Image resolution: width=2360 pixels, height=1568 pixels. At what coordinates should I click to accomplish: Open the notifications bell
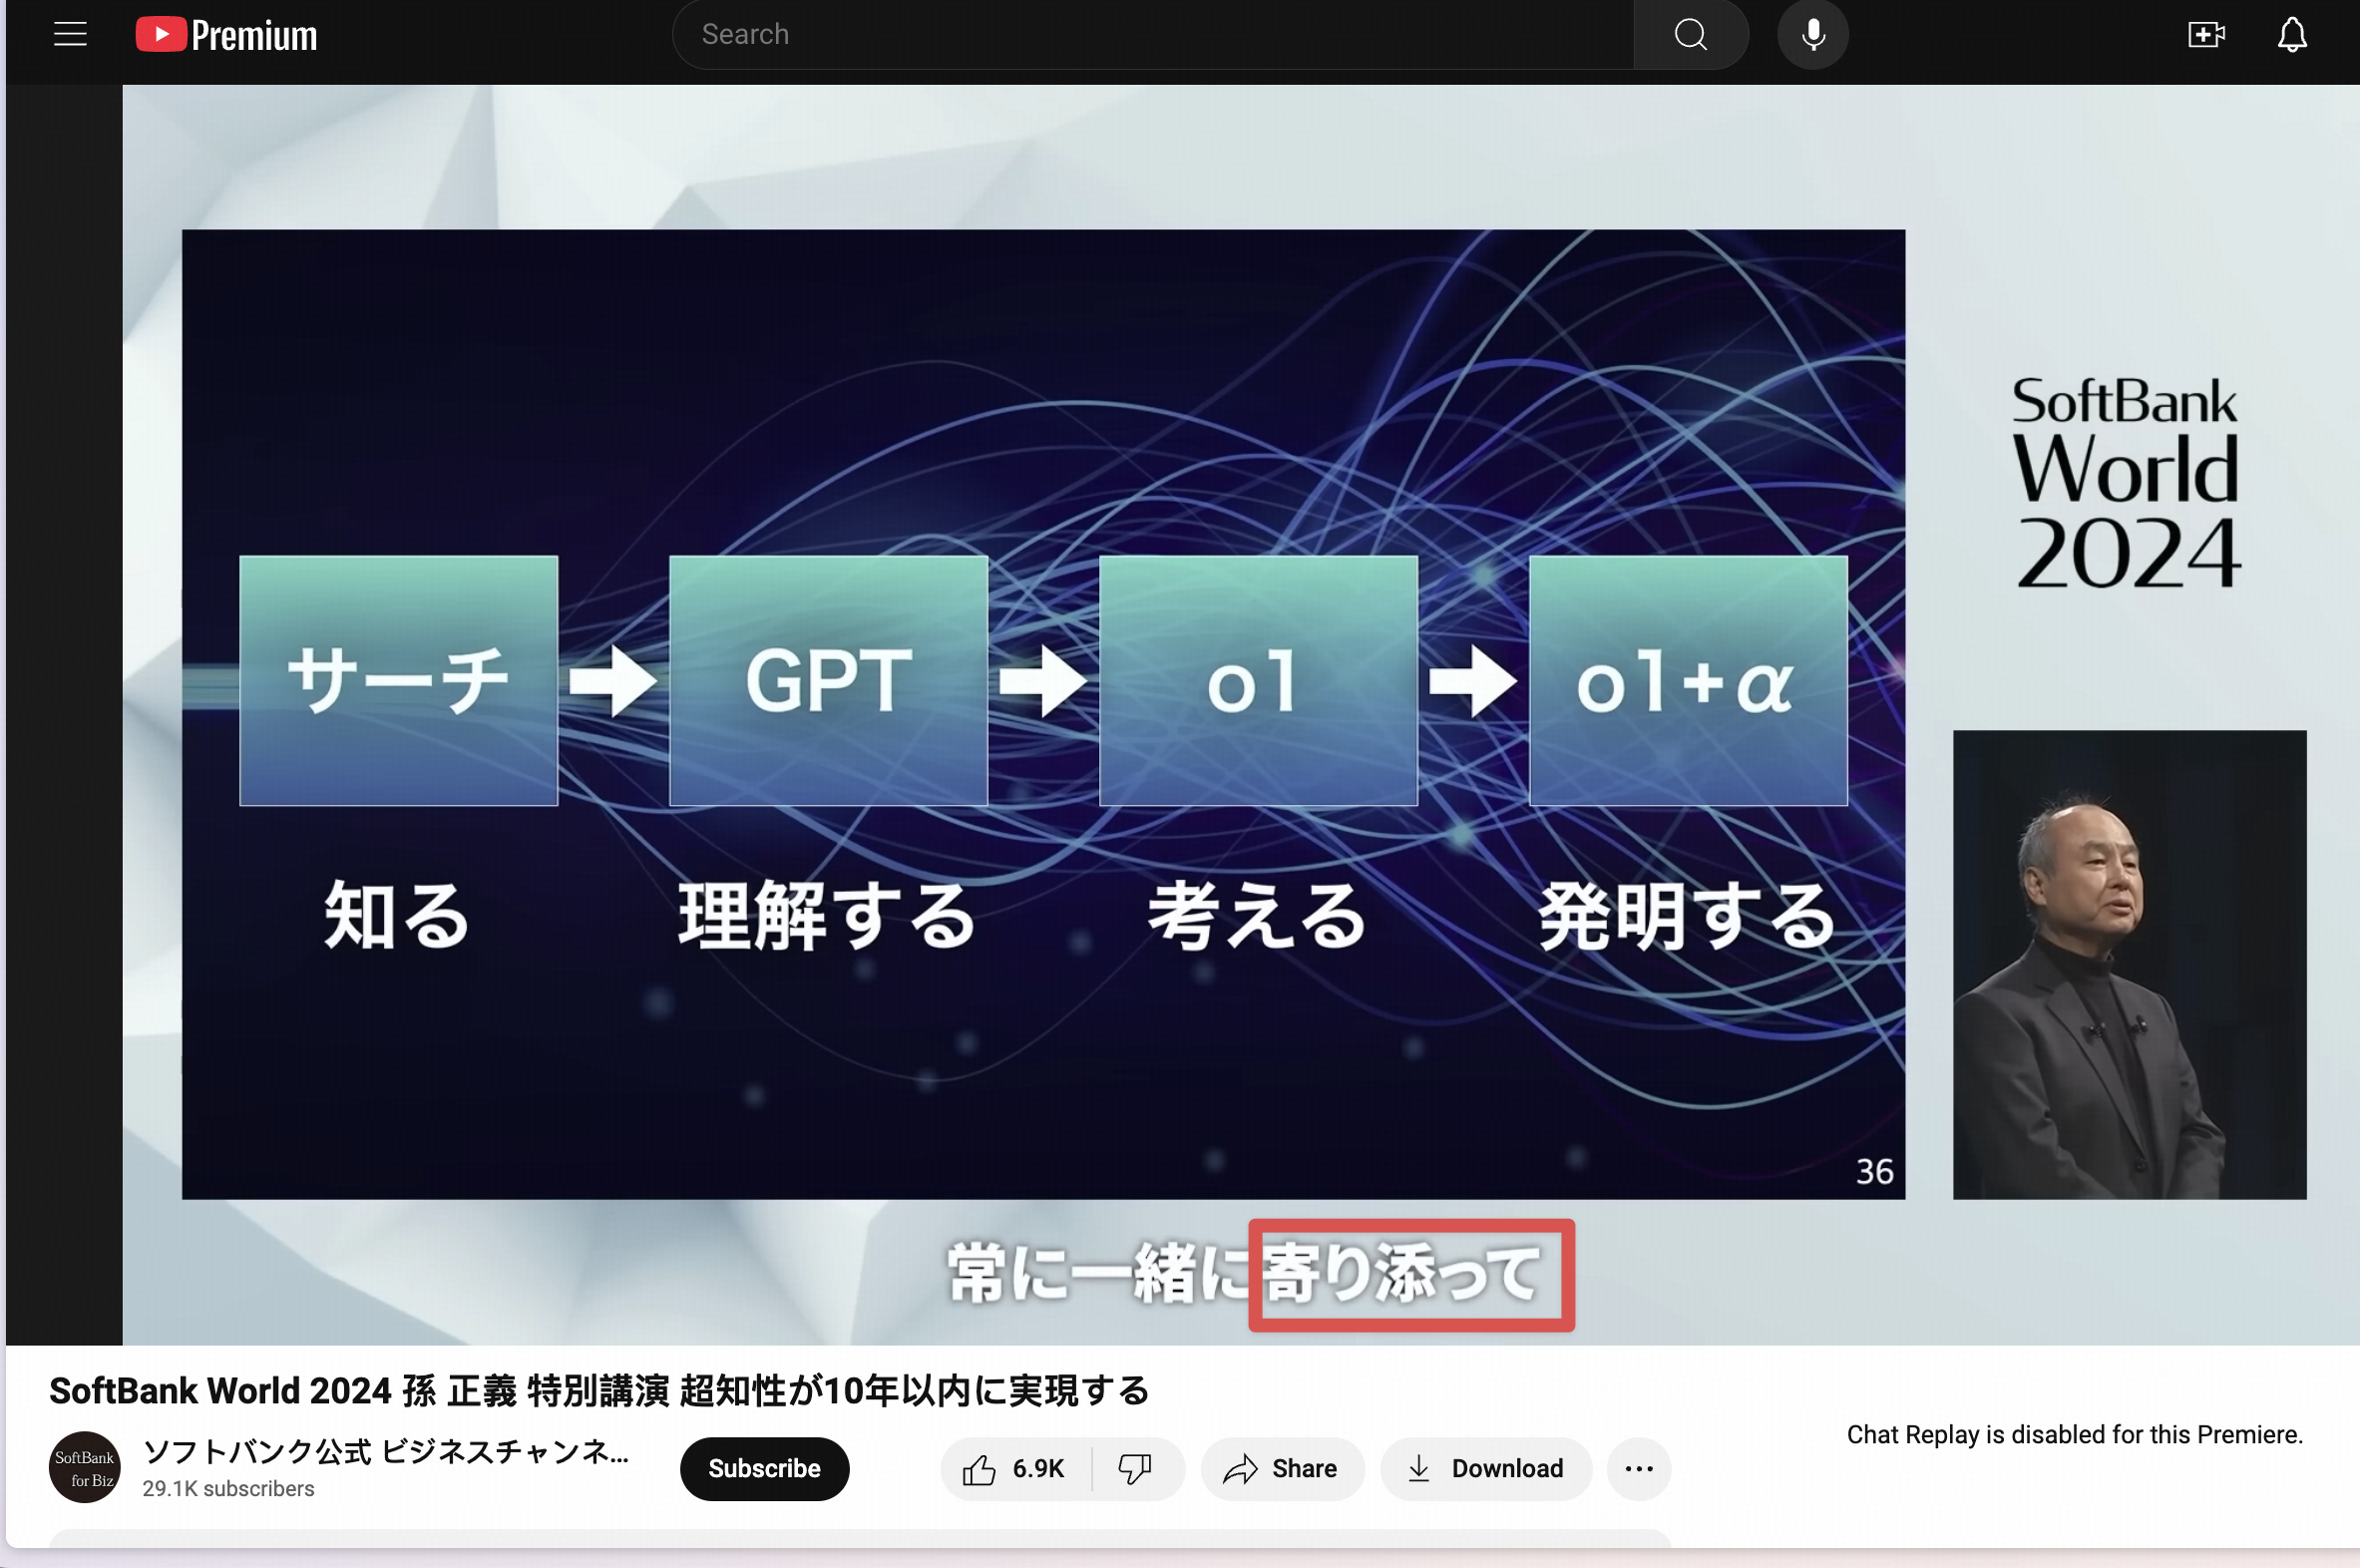click(2291, 35)
